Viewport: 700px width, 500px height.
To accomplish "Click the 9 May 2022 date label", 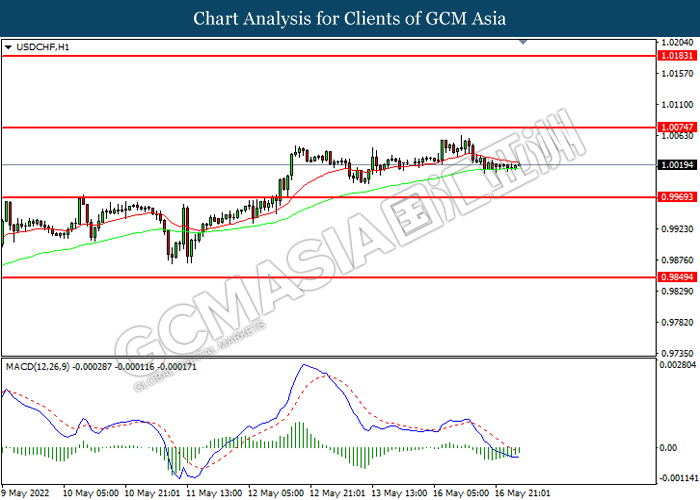I will click(x=25, y=493).
